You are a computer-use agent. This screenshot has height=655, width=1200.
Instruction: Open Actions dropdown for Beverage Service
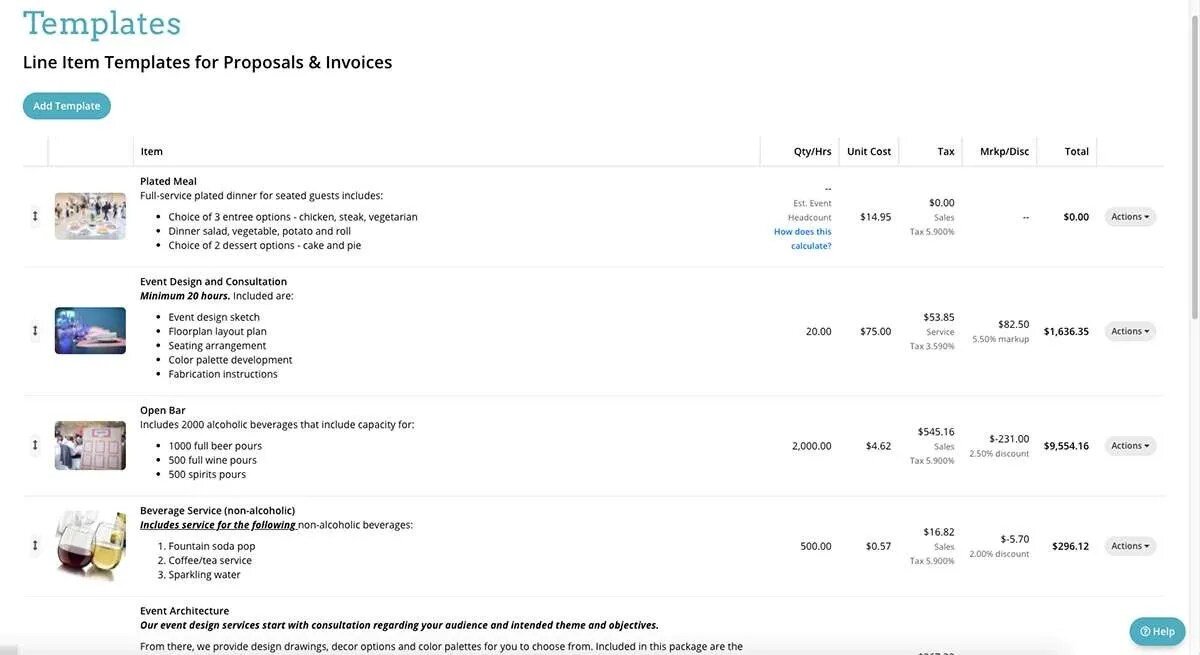pos(1130,546)
